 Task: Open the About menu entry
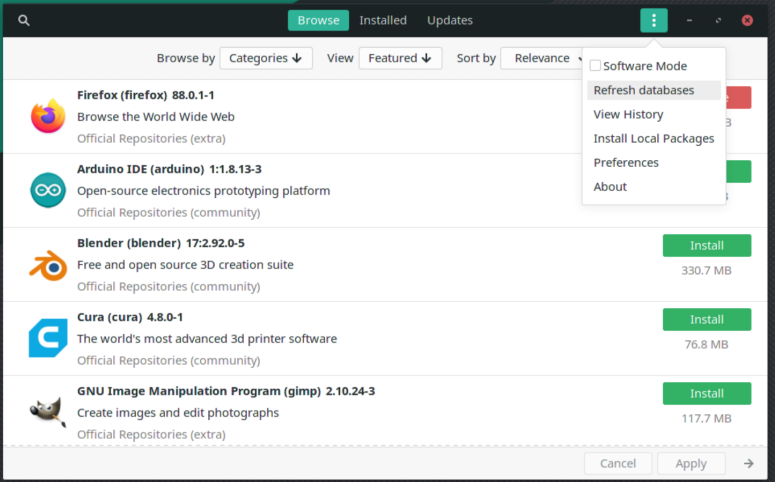653,187
